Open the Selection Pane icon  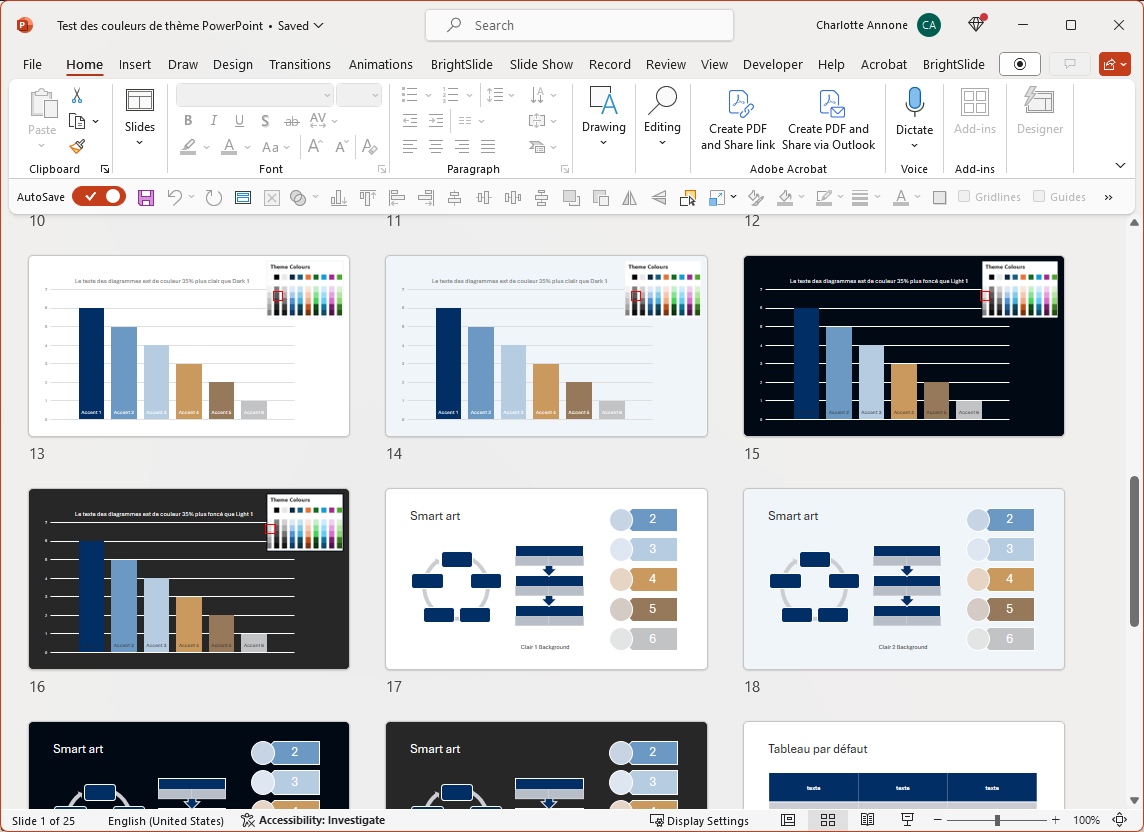(687, 197)
